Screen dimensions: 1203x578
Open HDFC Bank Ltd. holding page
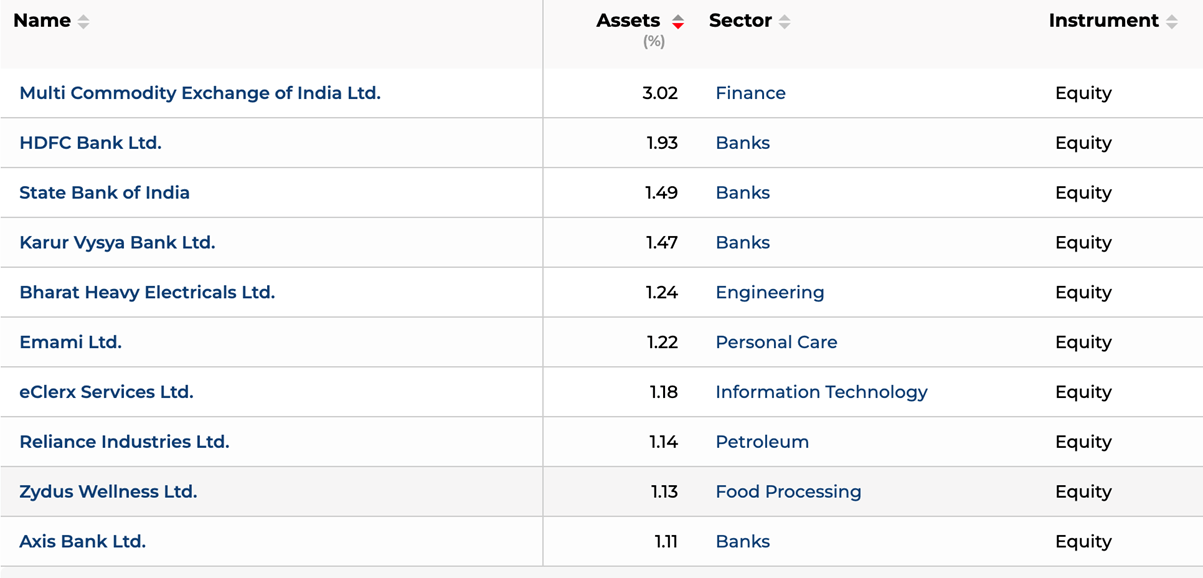(x=90, y=143)
